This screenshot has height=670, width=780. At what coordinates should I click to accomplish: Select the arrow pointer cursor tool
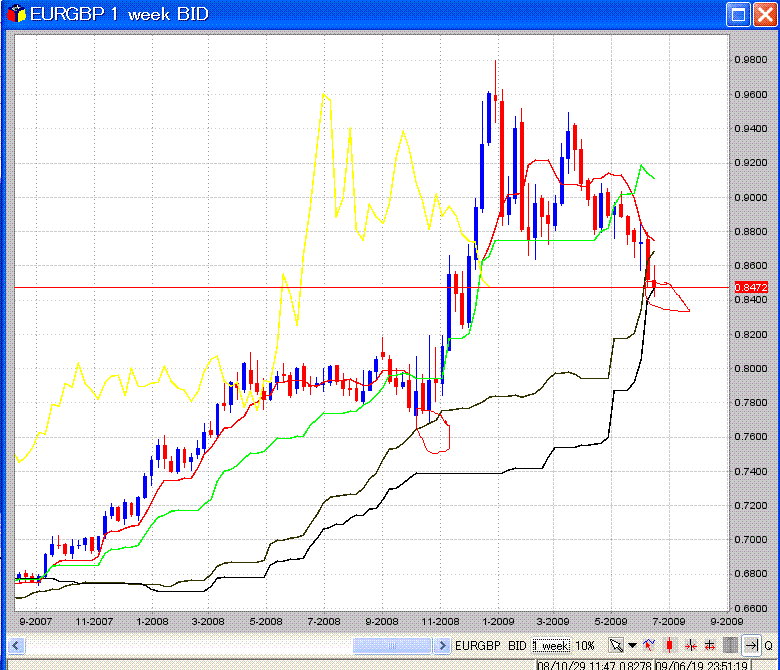[x=616, y=646]
